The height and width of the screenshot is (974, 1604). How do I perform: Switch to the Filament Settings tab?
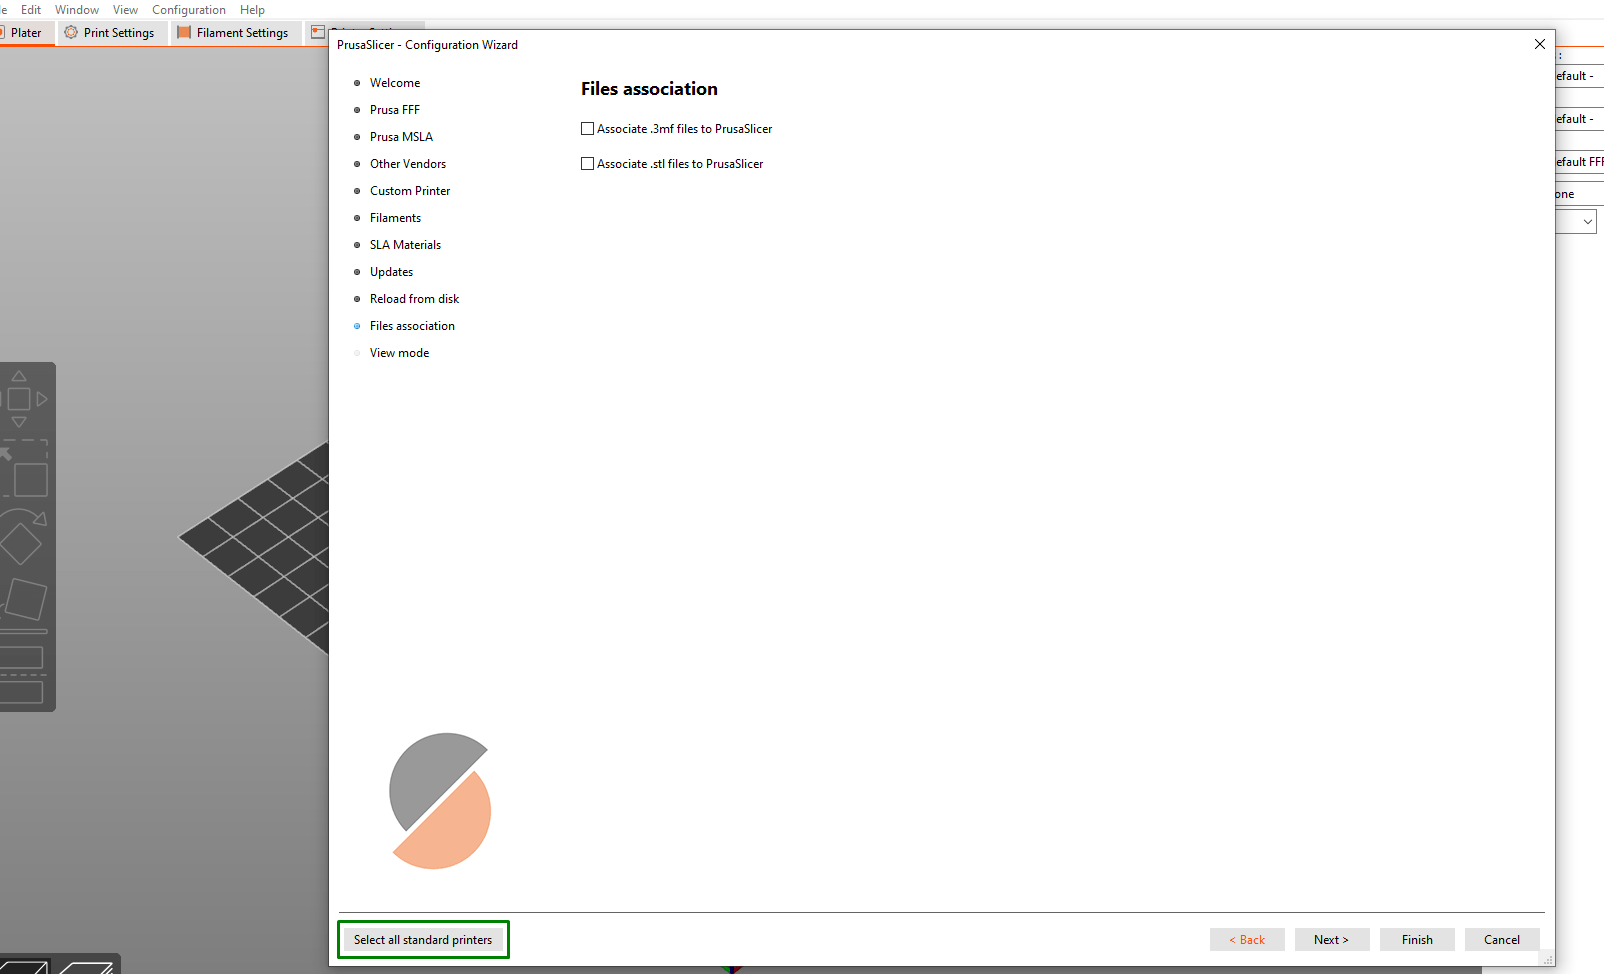[x=234, y=33]
